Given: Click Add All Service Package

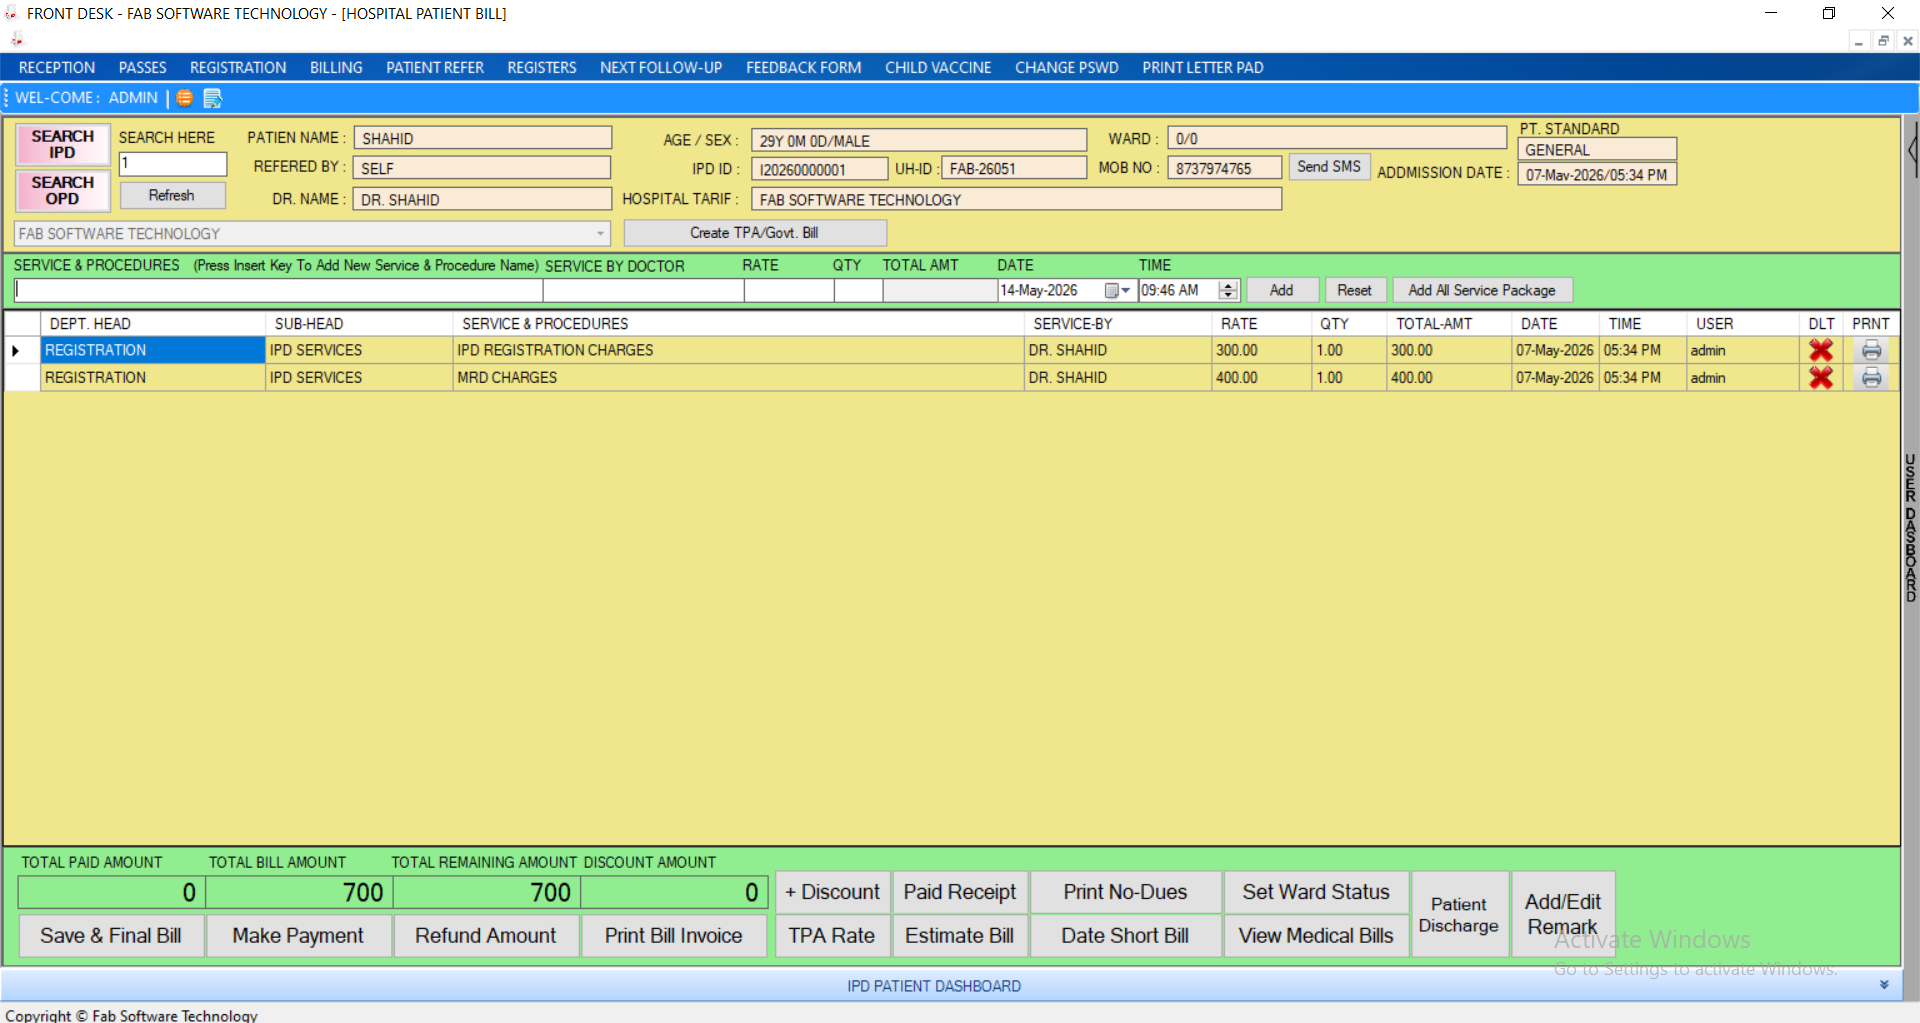Looking at the screenshot, I should coord(1482,290).
